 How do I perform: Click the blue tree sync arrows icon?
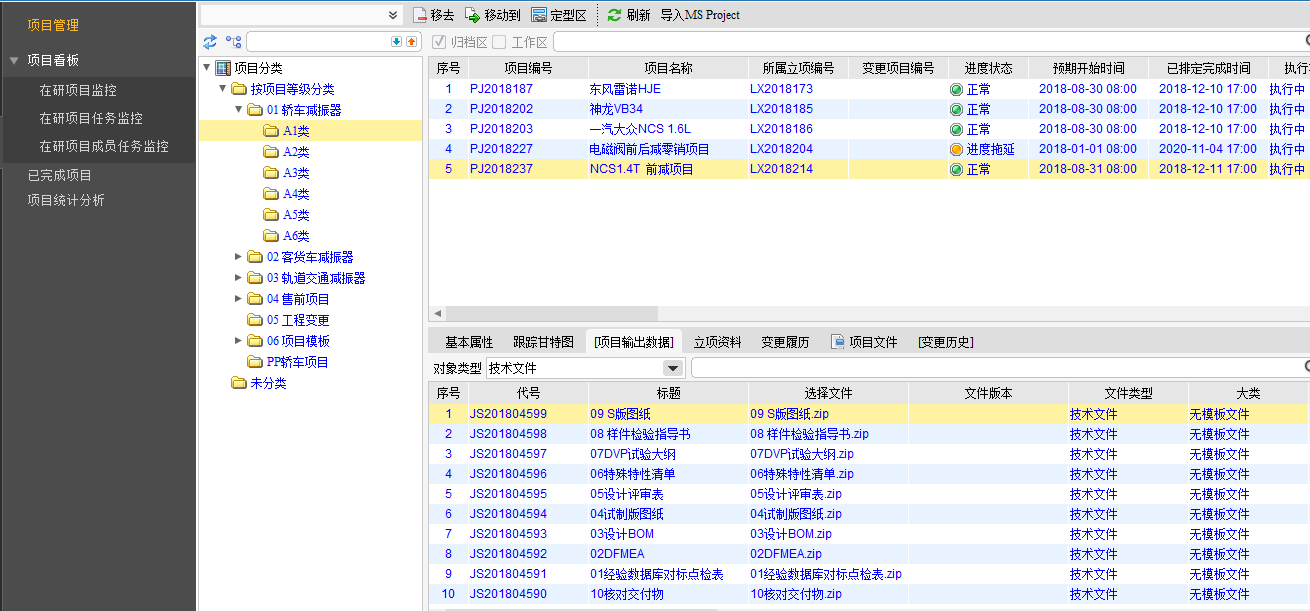209,42
